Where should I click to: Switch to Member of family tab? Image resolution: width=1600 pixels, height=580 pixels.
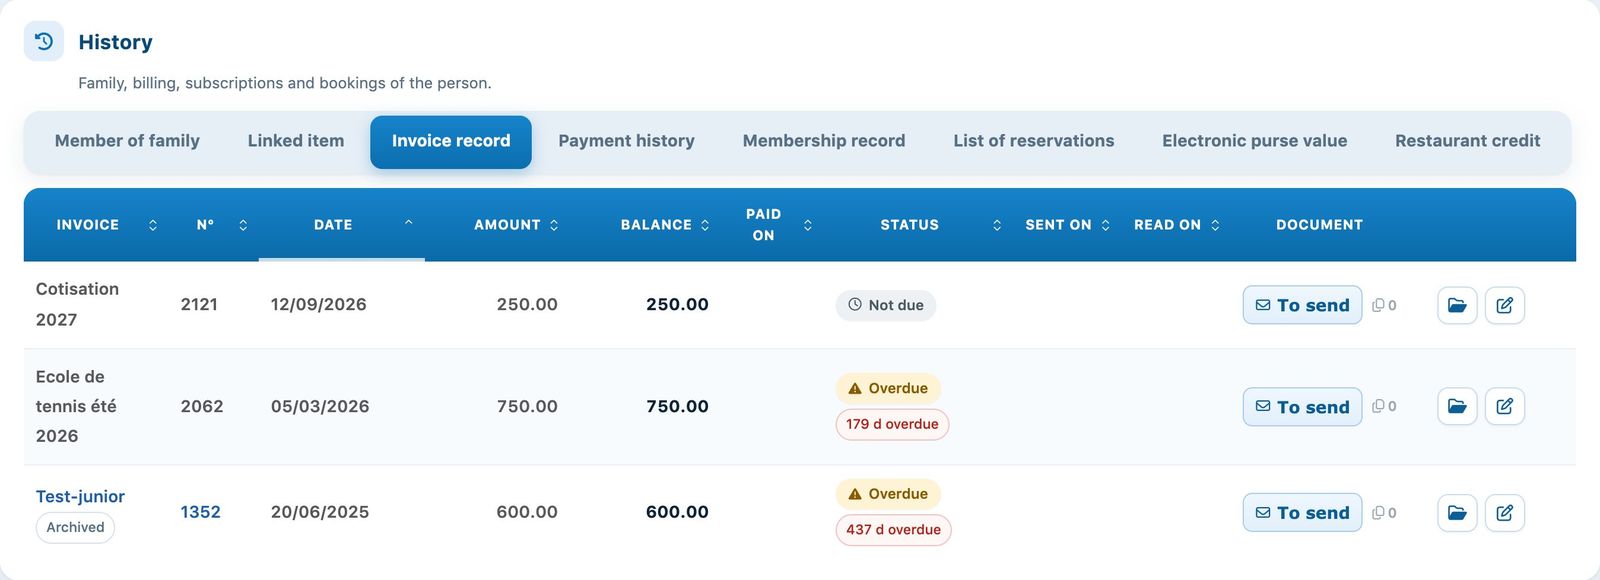coord(127,141)
